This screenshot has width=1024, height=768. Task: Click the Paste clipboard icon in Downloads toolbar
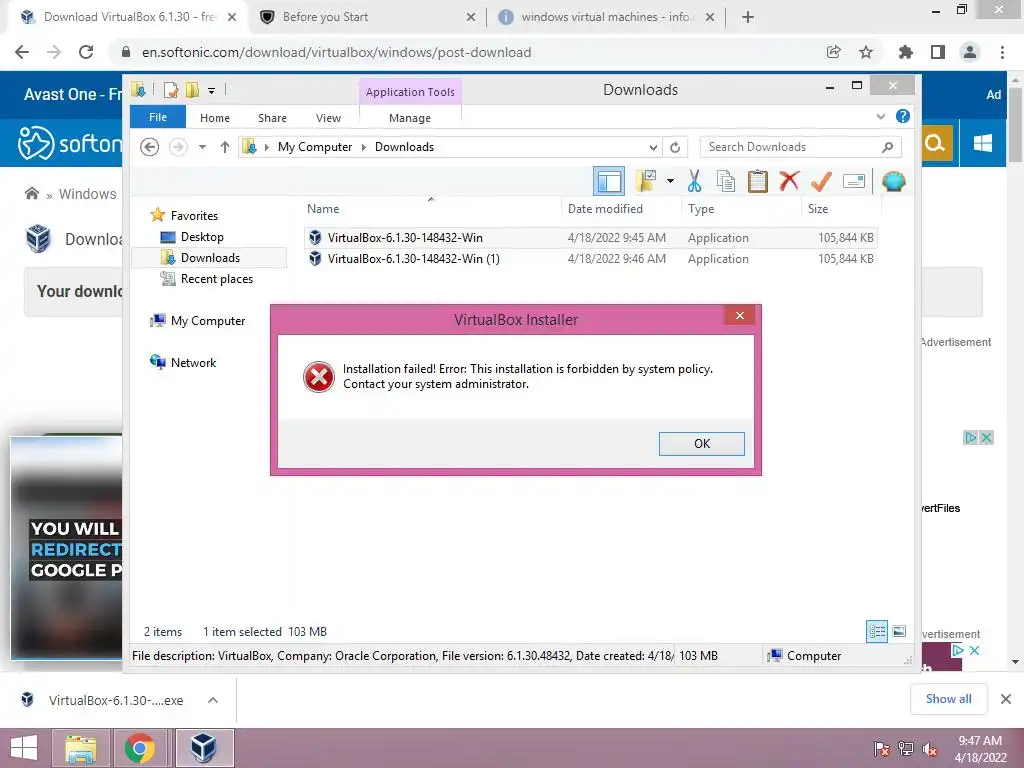[x=758, y=181]
